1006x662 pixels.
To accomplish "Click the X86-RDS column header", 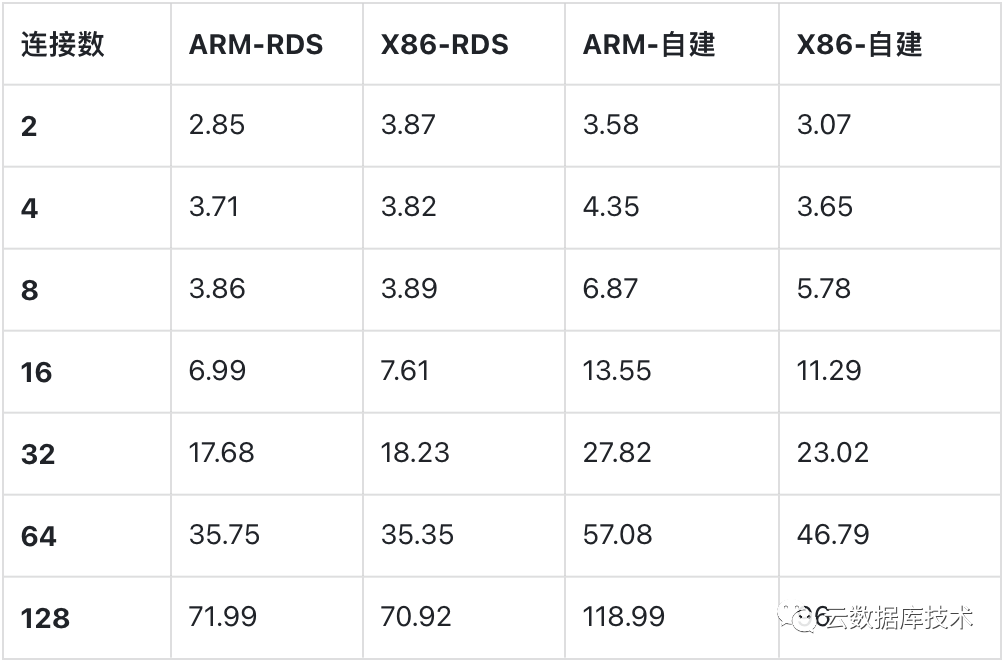I will (x=445, y=45).
